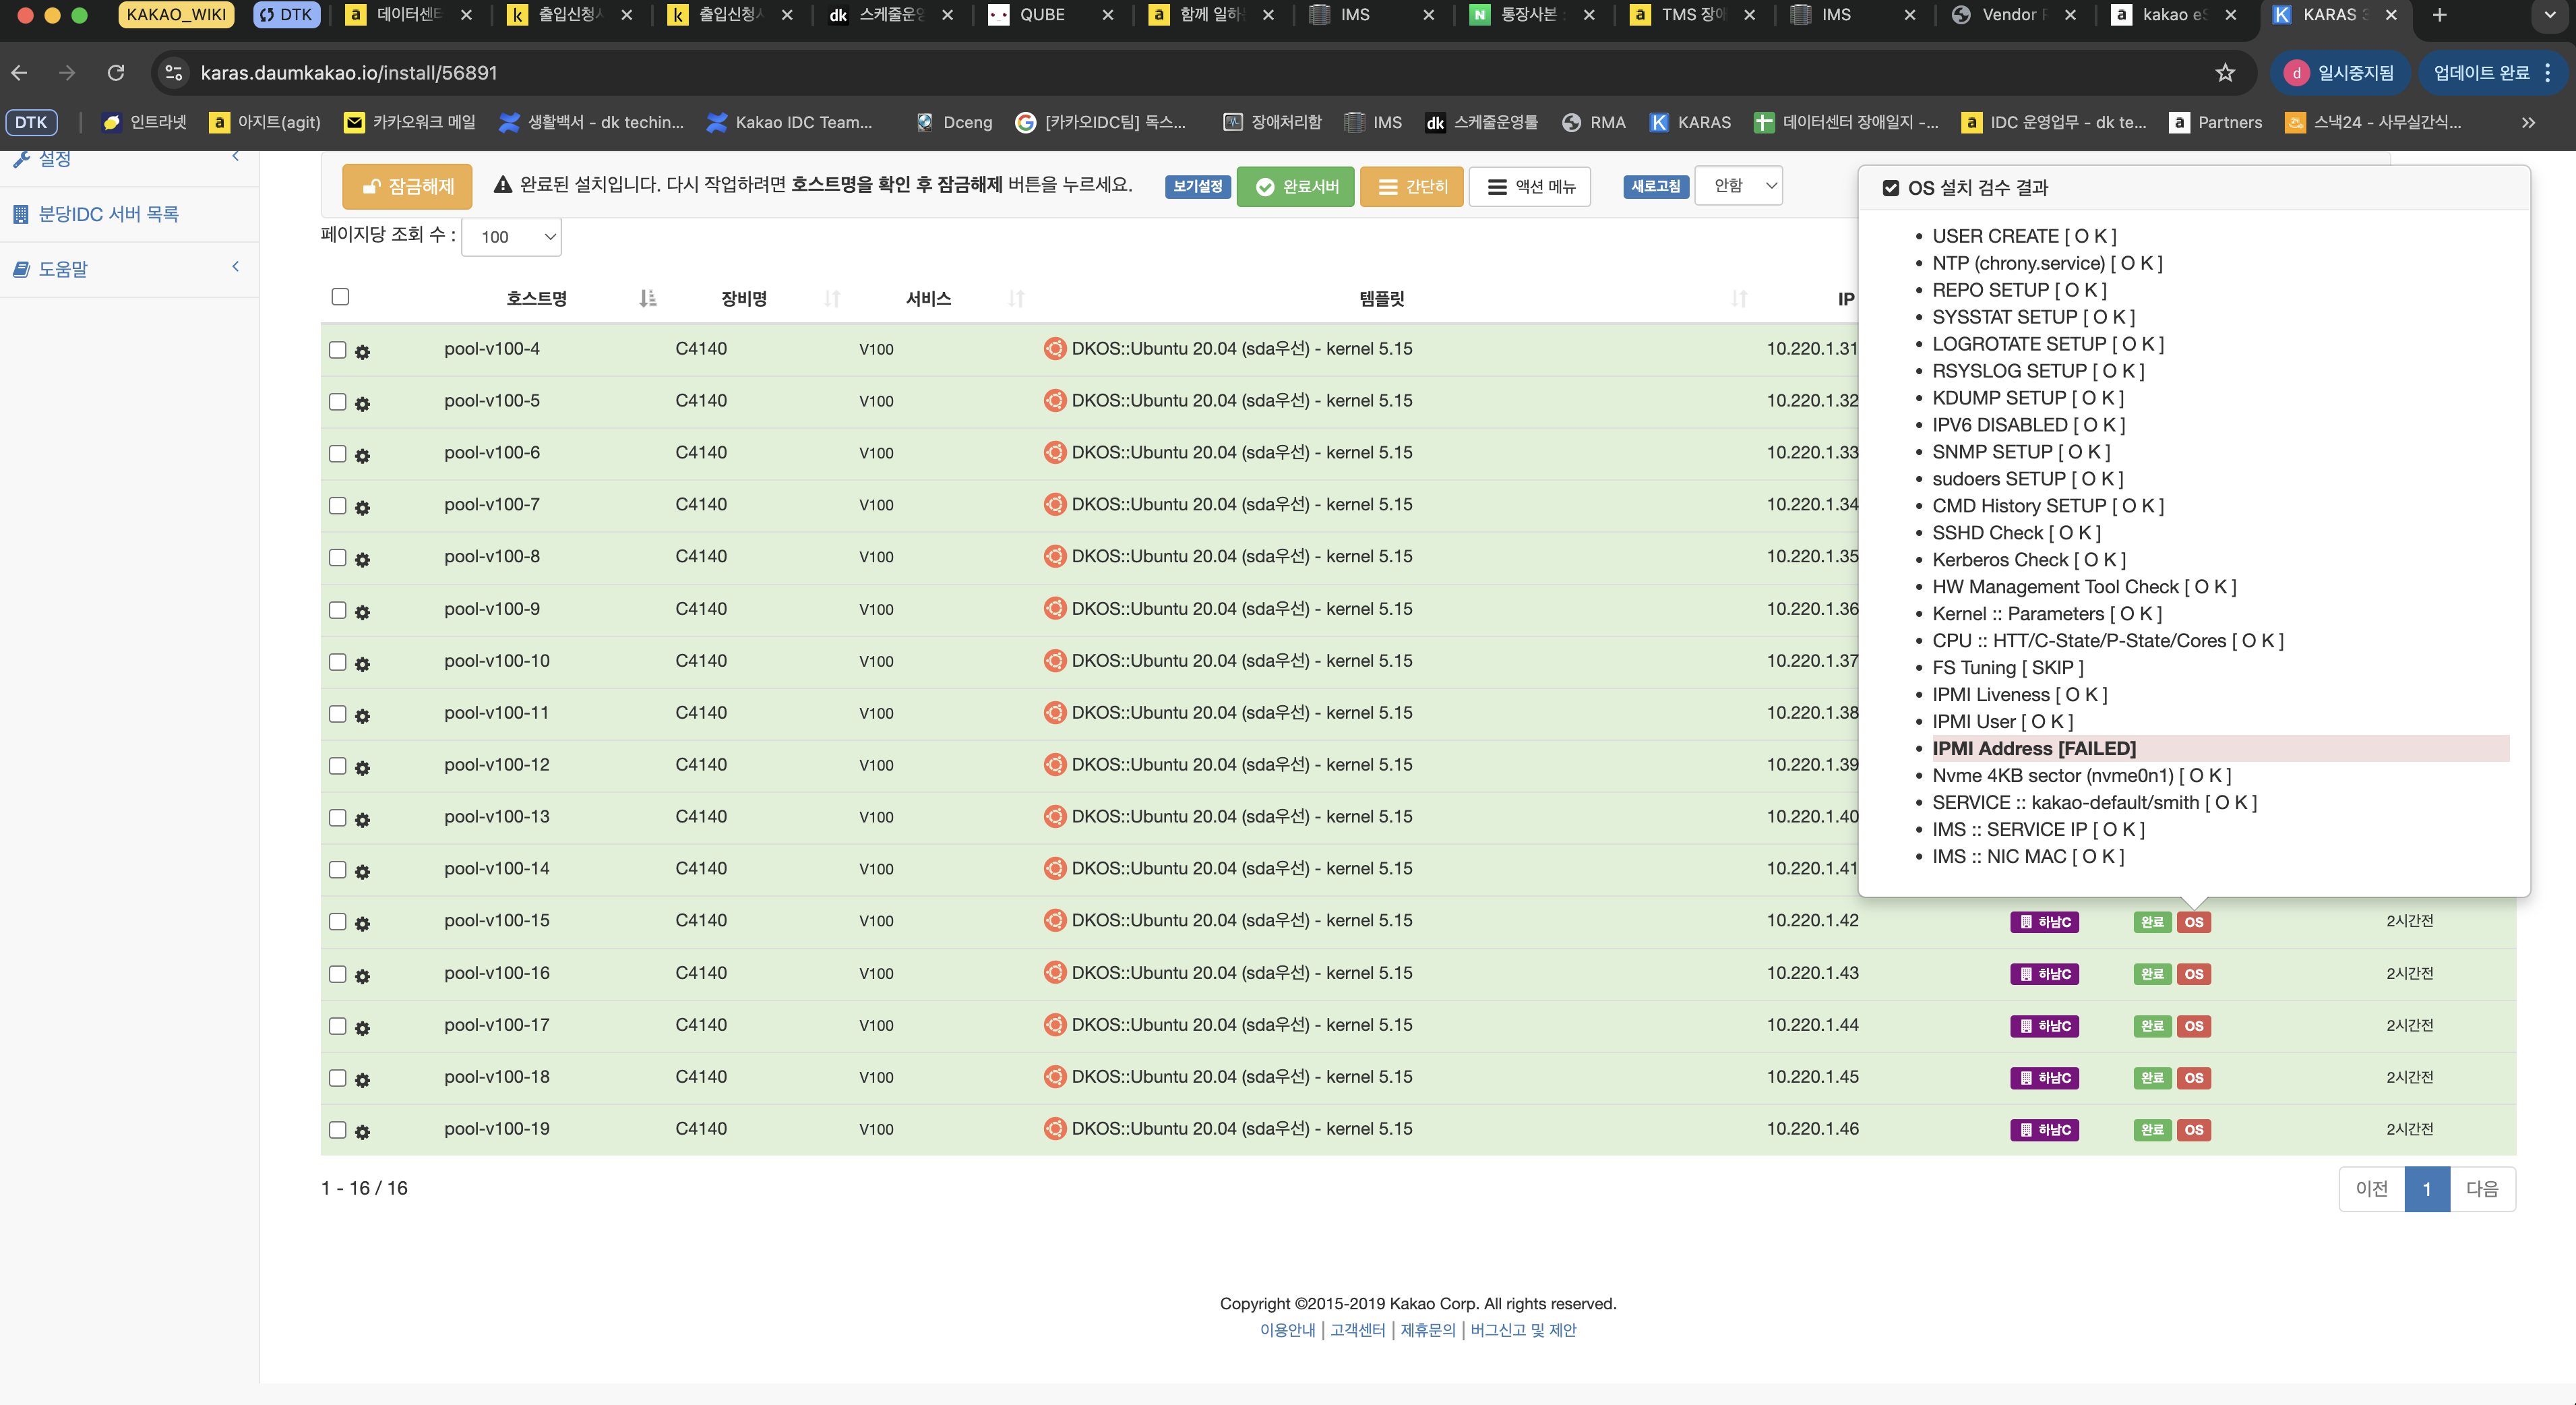Open KARAS bookmark in bookmarks bar
This screenshot has height=1405, width=2576.
(1690, 122)
